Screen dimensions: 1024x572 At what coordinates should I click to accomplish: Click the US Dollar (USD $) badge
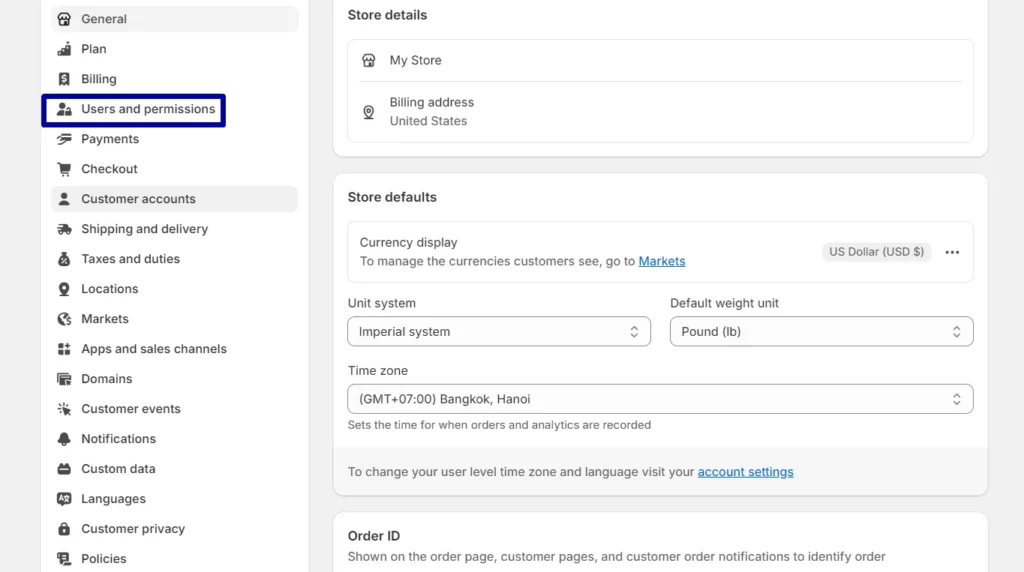tap(876, 252)
